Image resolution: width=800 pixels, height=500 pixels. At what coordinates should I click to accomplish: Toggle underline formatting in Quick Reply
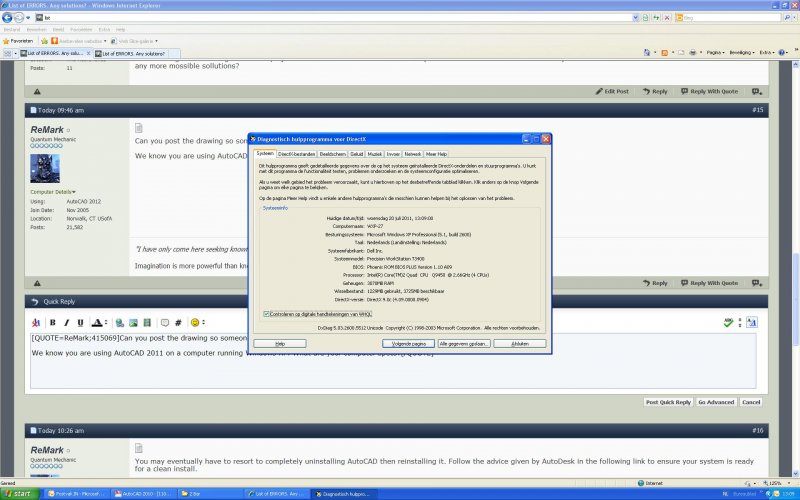(x=80, y=322)
